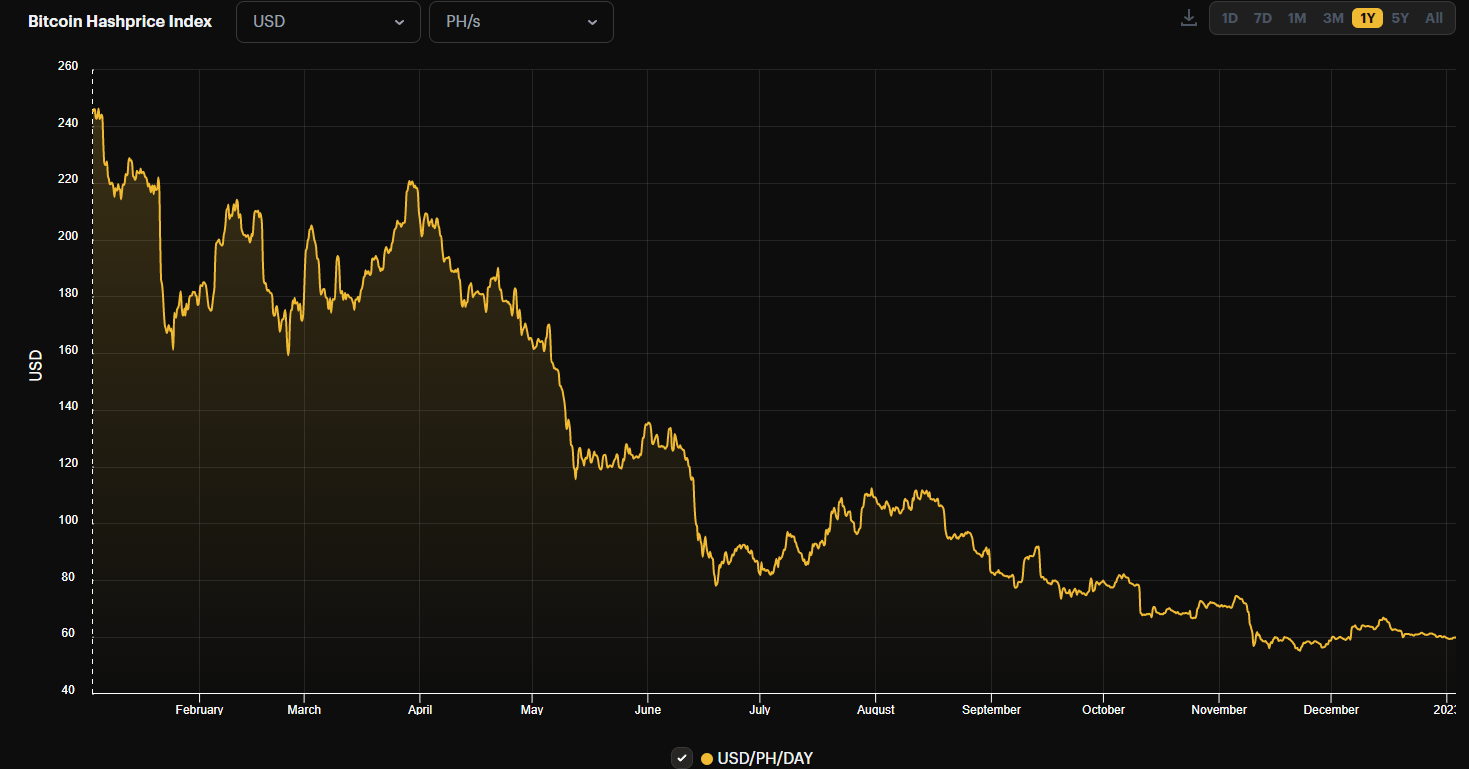Image resolution: width=1469 pixels, height=769 pixels.
Task: Click the 100 y-axis value
Action: (x=68, y=521)
